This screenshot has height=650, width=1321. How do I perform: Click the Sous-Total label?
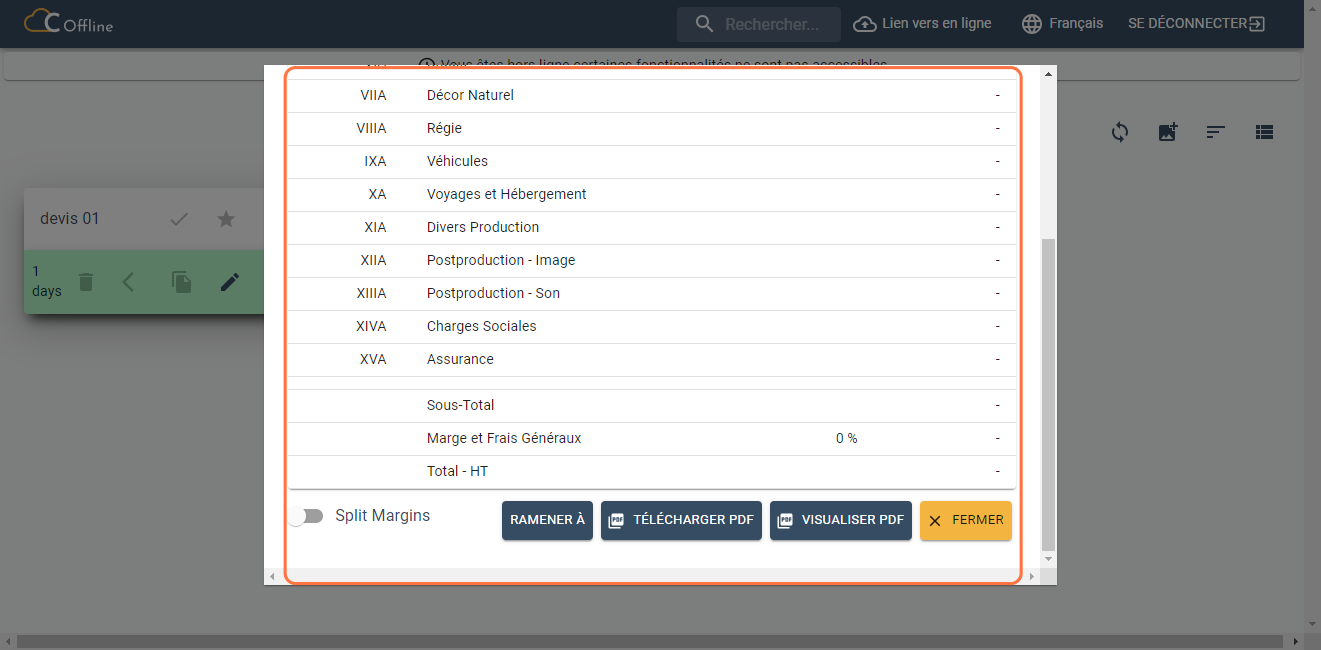[460, 405]
